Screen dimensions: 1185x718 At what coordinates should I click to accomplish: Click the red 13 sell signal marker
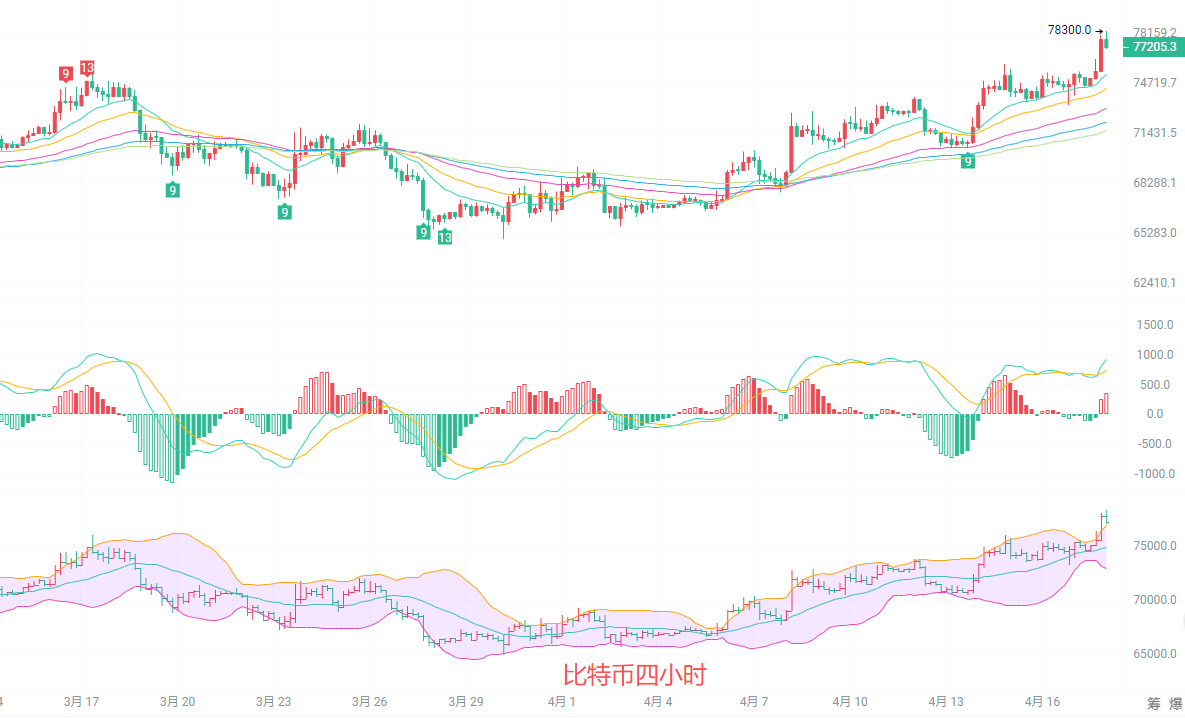click(x=87, y=68)
